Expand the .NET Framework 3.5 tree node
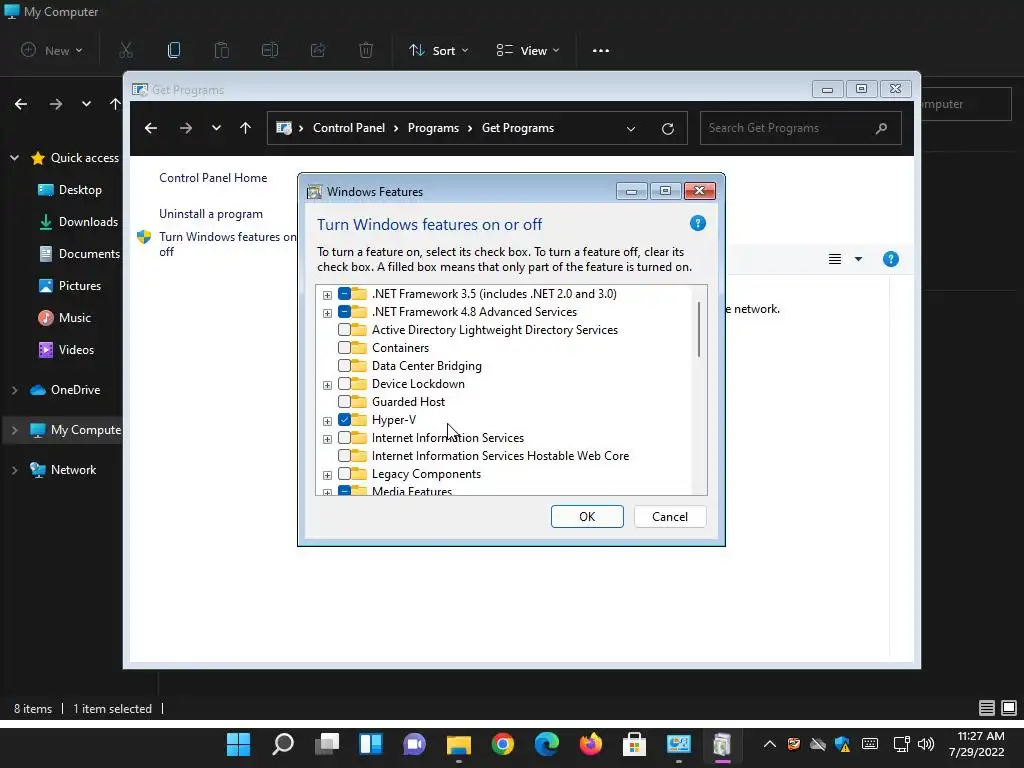1024x768 pixels. click(x=327, y=295)
